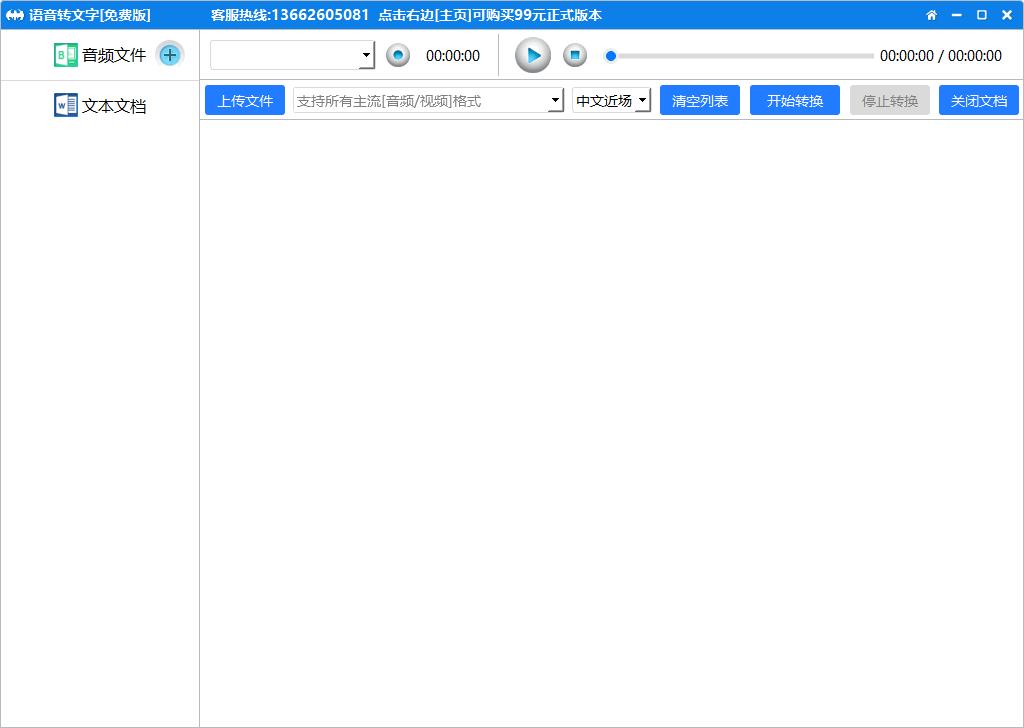Image resolution: width=1024 pixels, height=728 pixels.
Task: Click the Word 文本文档 icon
Action: click(65, 105)
